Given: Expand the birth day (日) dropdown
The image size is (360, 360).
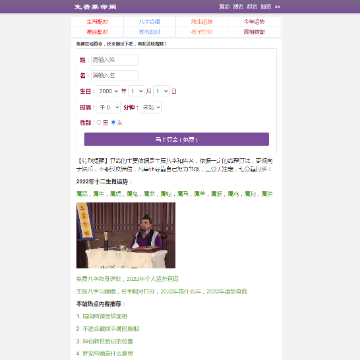Looking at the screenshot, I should (x=161, y=91).
